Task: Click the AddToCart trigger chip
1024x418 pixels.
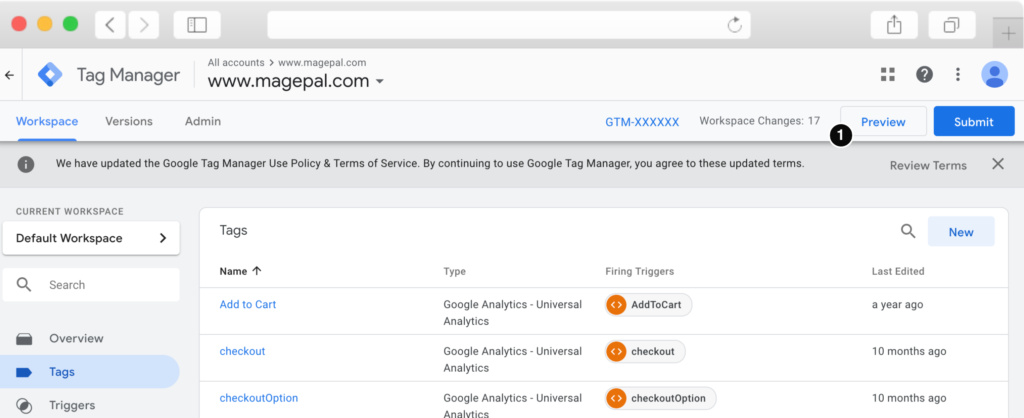Action: coord(648,304)
